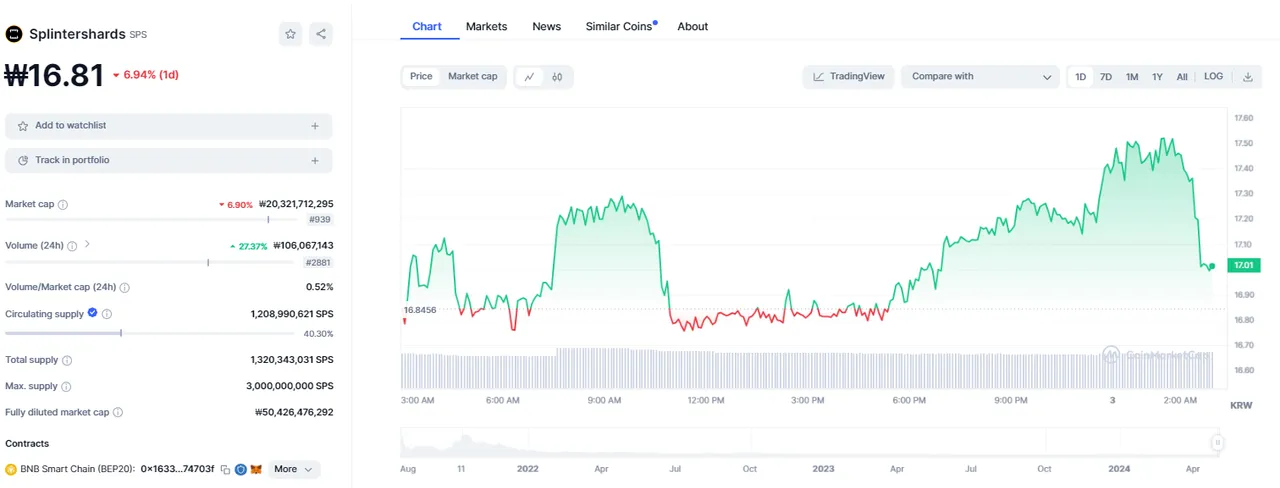Click the Splintershards coin logo
This screenshot has width=1280, height=488.
(14, 34)
